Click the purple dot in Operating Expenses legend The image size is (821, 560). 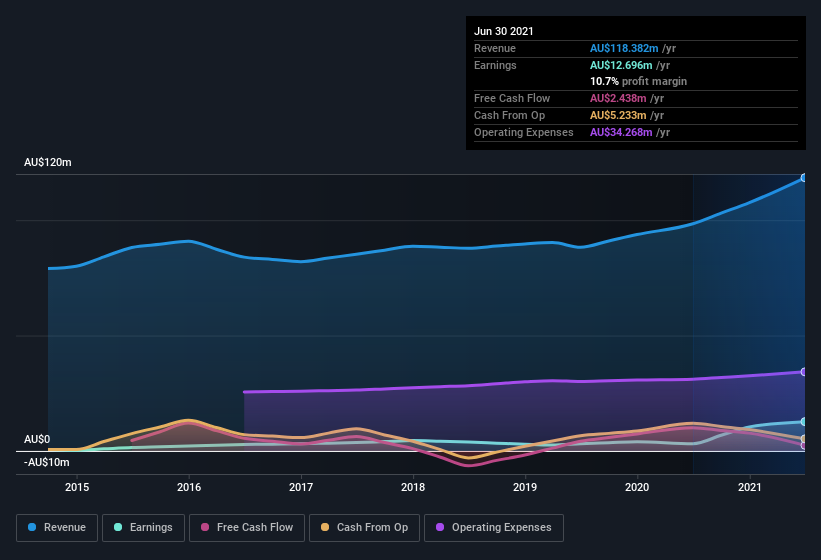(440, 527)
